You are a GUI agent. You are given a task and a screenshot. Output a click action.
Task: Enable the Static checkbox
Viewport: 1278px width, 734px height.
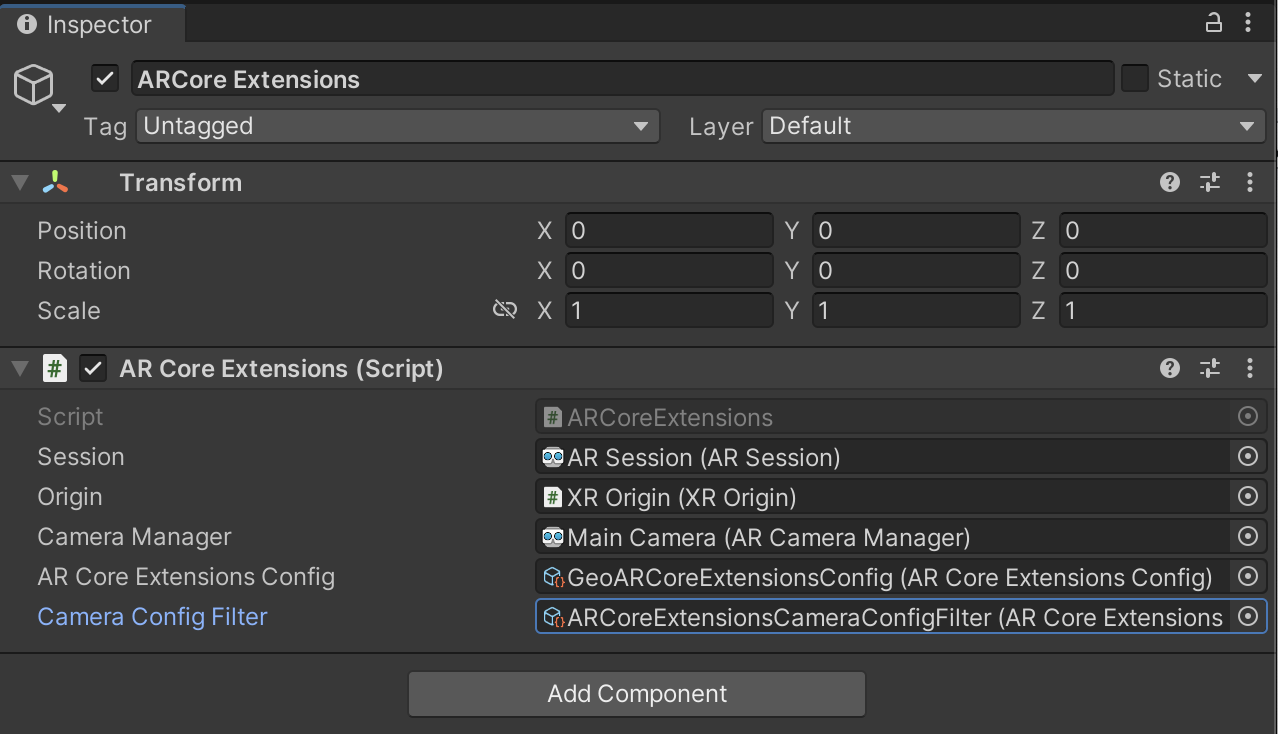[1134, 78]
